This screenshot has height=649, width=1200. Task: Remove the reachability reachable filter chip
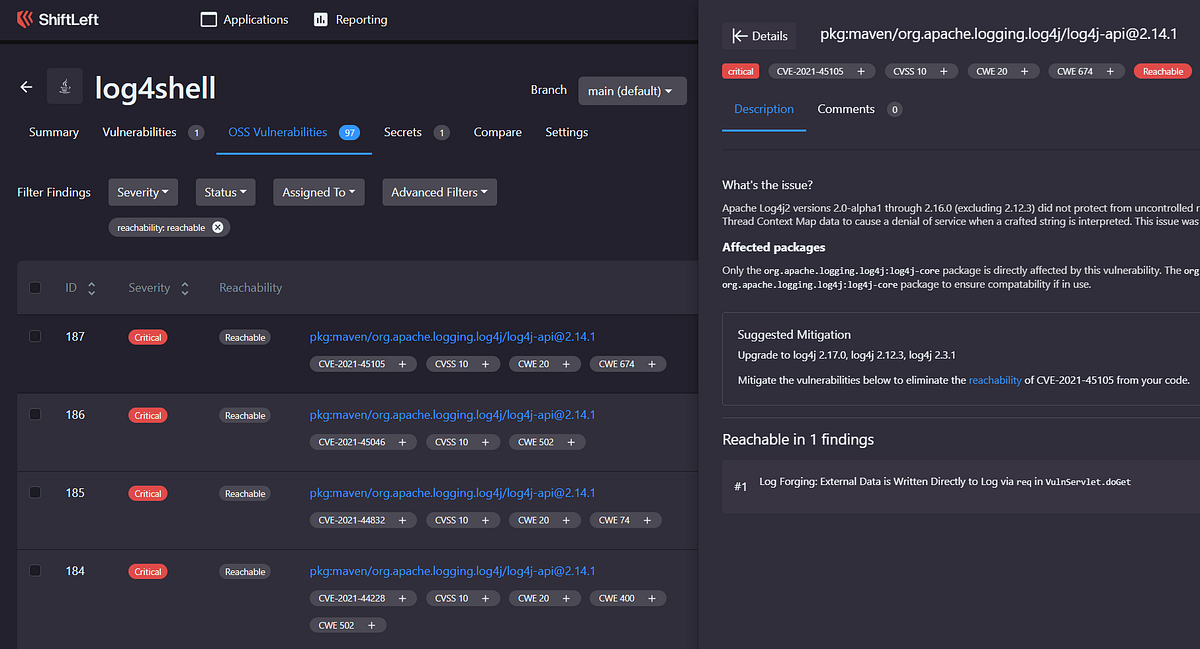coord(217,227)
